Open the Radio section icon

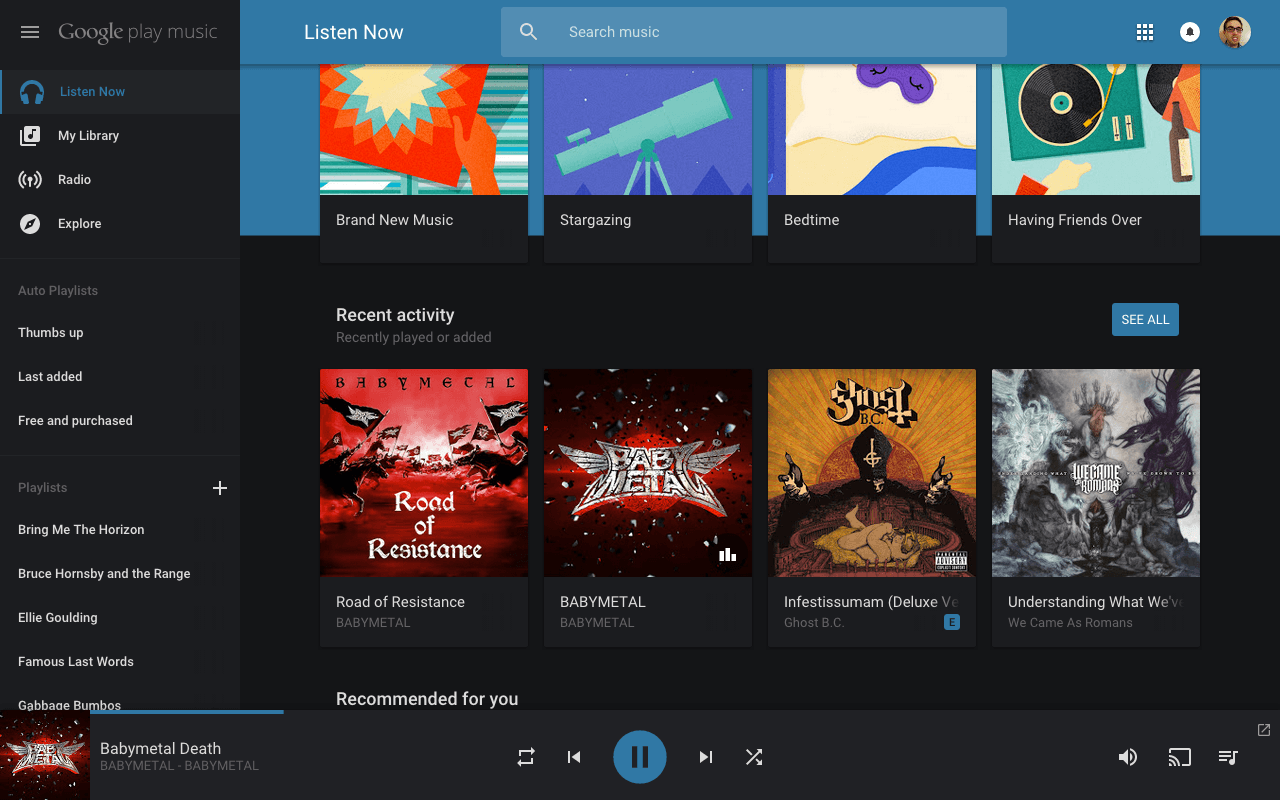30,179
